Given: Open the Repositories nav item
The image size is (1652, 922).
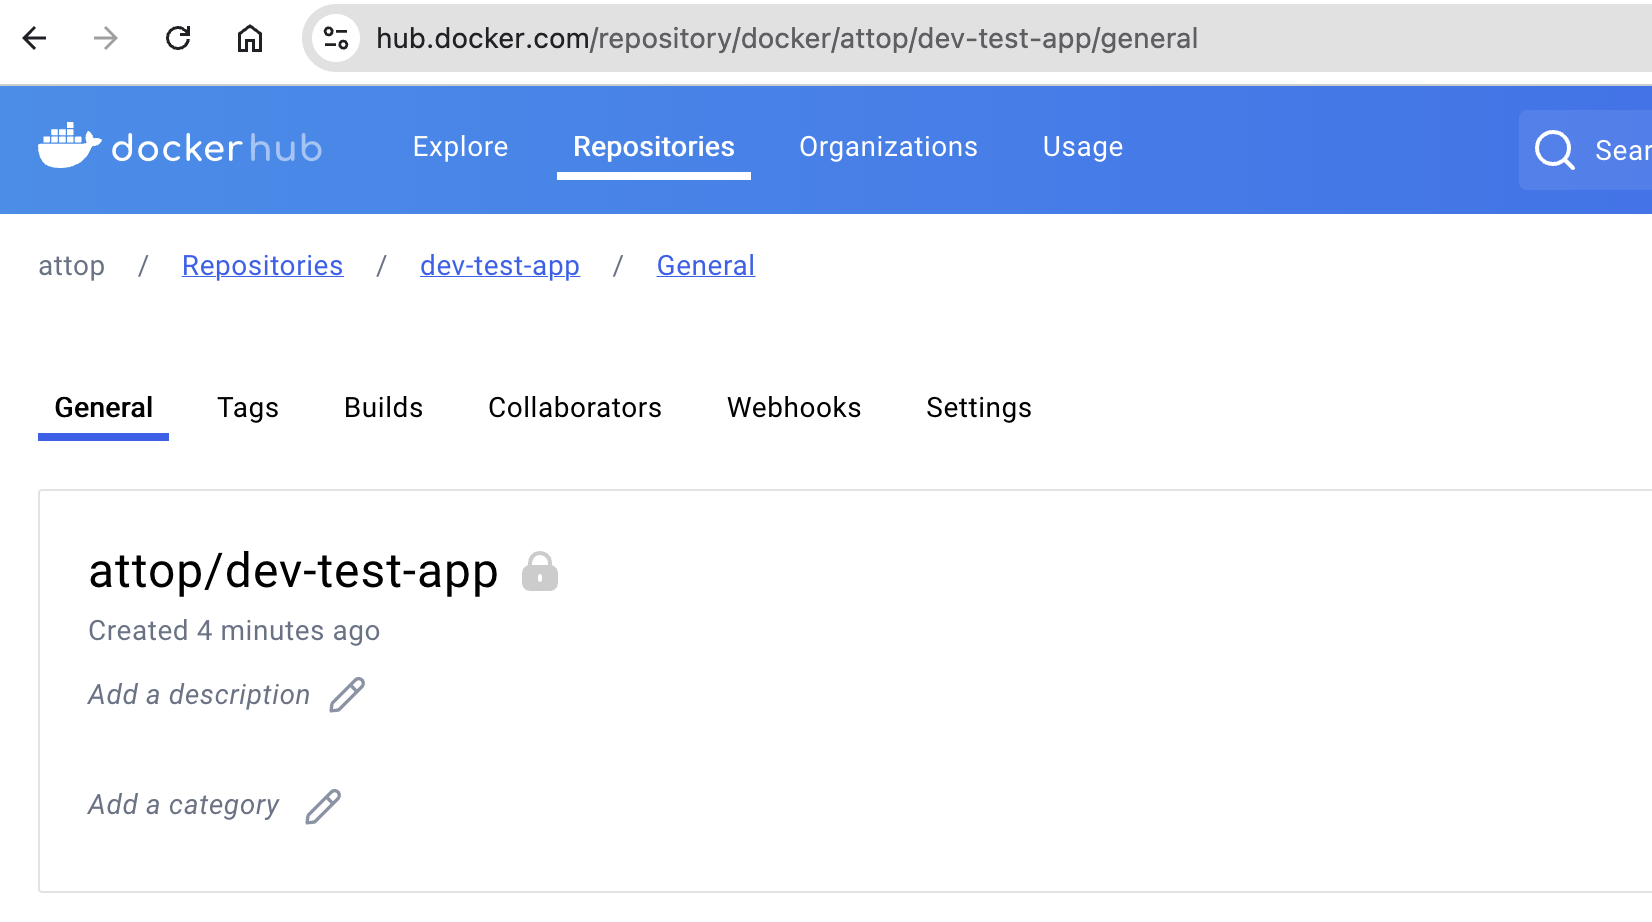Looking at the screenshot, I should pyautogui.click(x=654, y=147).
